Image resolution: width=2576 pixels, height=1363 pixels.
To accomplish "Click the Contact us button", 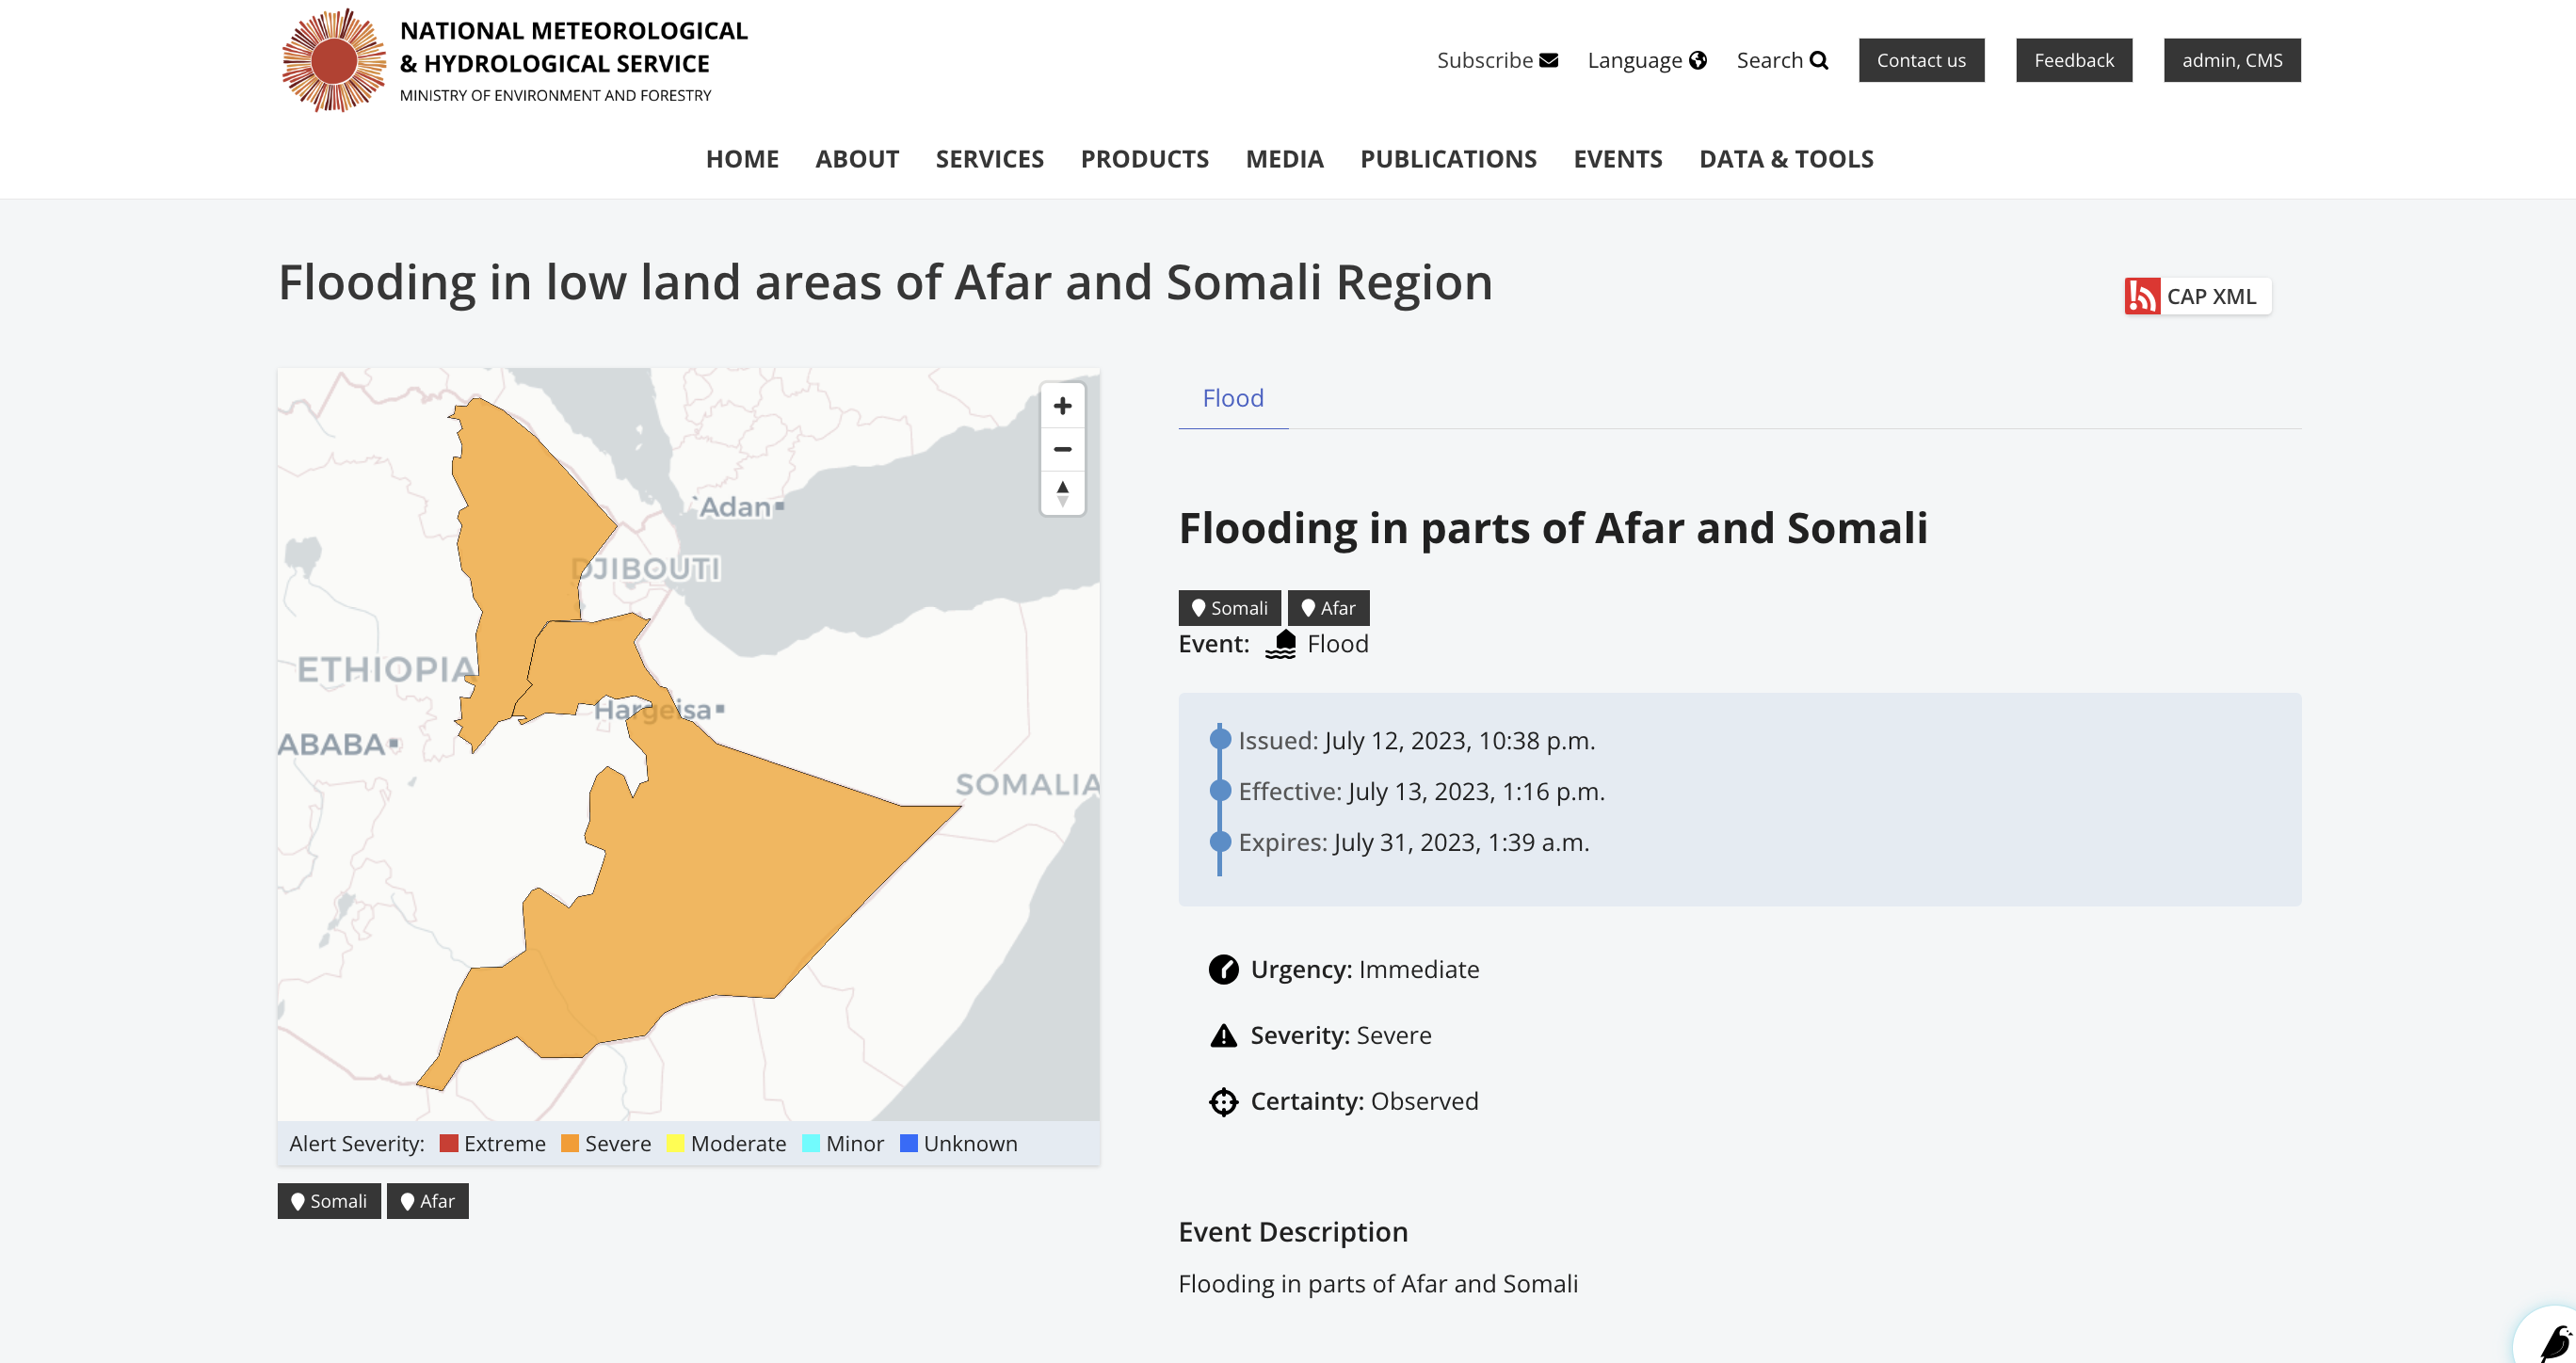I will (1921, 60).
